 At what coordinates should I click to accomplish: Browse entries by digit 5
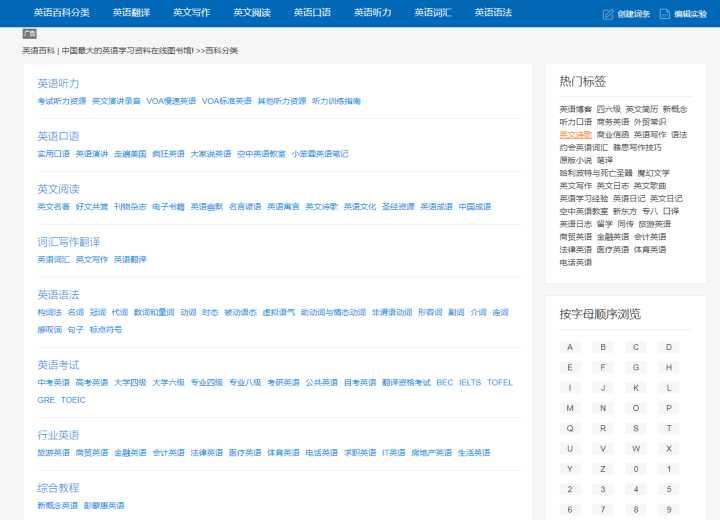[x=669, y=489]
